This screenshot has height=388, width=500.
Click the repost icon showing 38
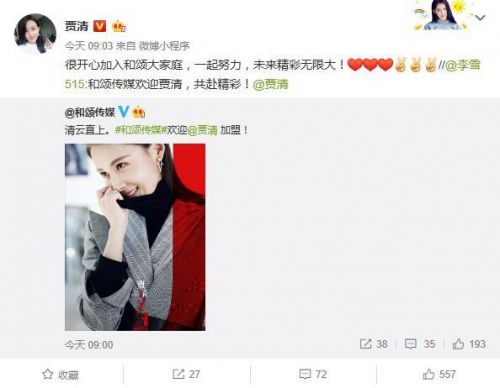(373, 344)
